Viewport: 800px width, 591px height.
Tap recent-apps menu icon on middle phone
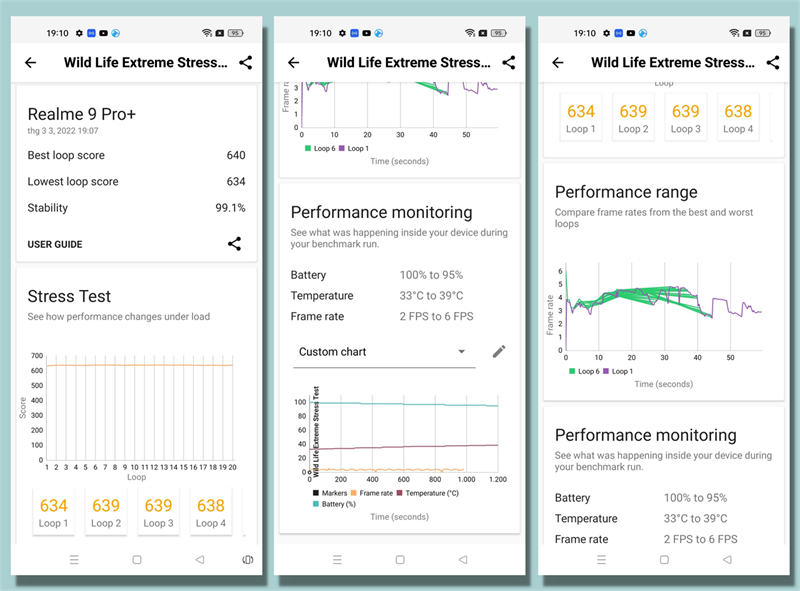337,560
